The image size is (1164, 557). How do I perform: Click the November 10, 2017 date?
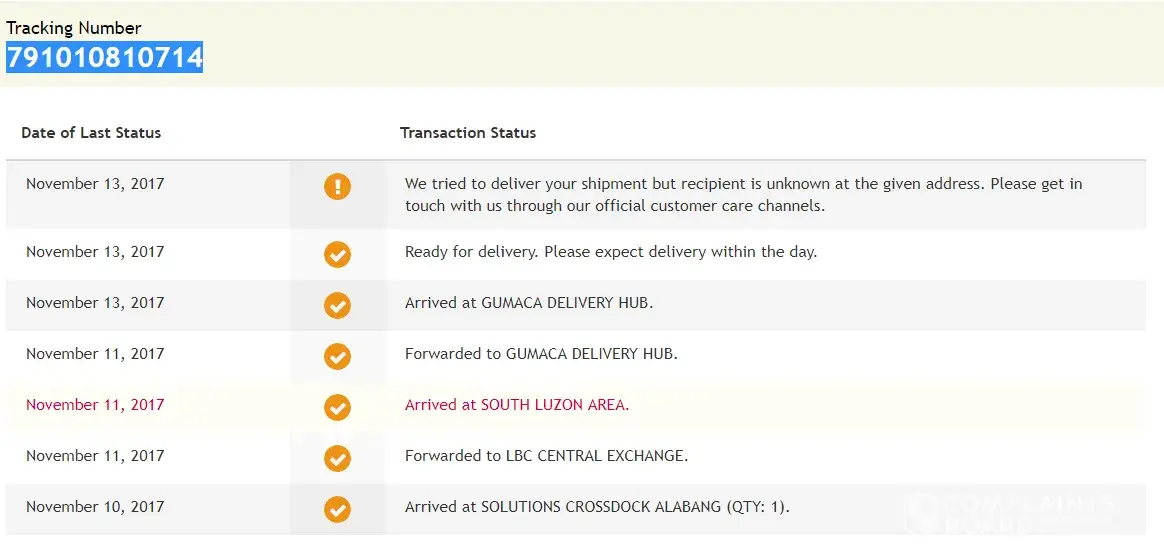coord(95,507)
